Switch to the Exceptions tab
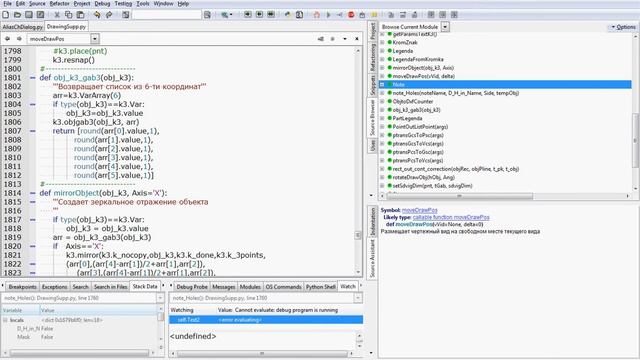 pyautogui.click(x=54, y=287)
